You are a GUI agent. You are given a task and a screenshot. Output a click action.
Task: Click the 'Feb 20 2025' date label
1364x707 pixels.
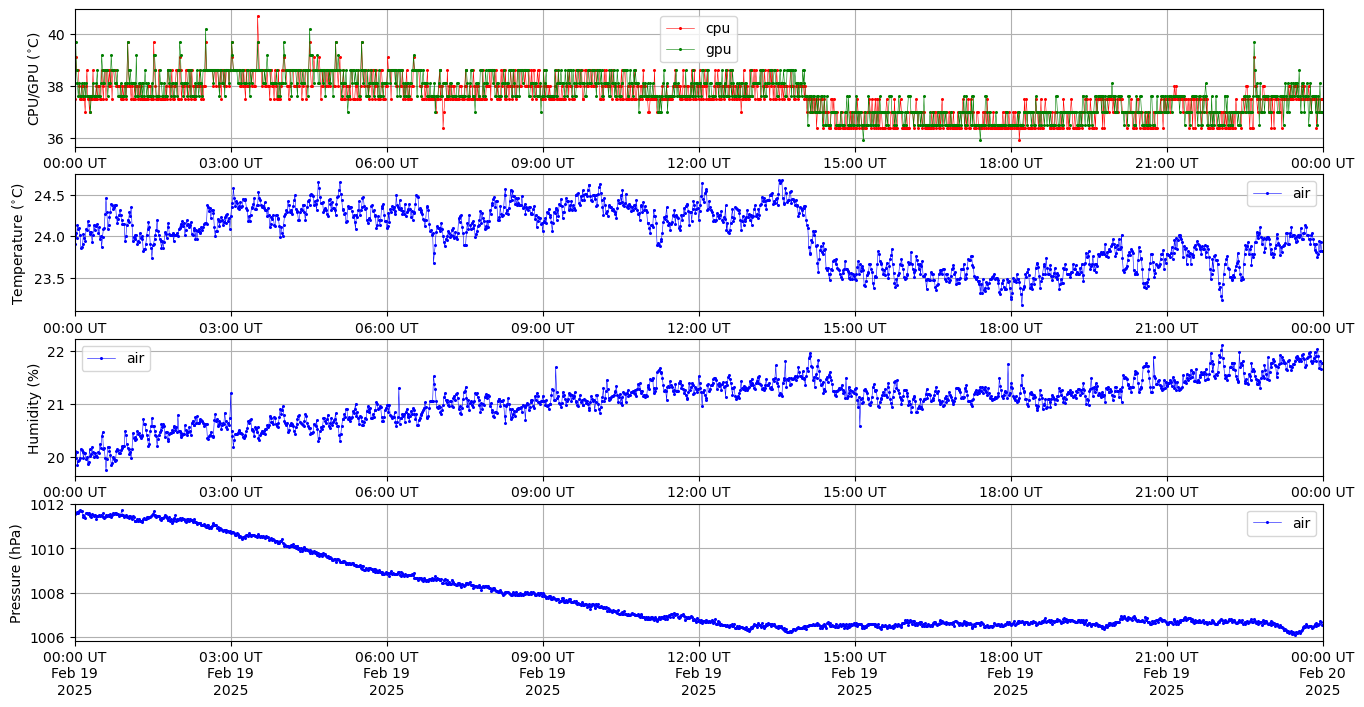(x=1322, y=673)
